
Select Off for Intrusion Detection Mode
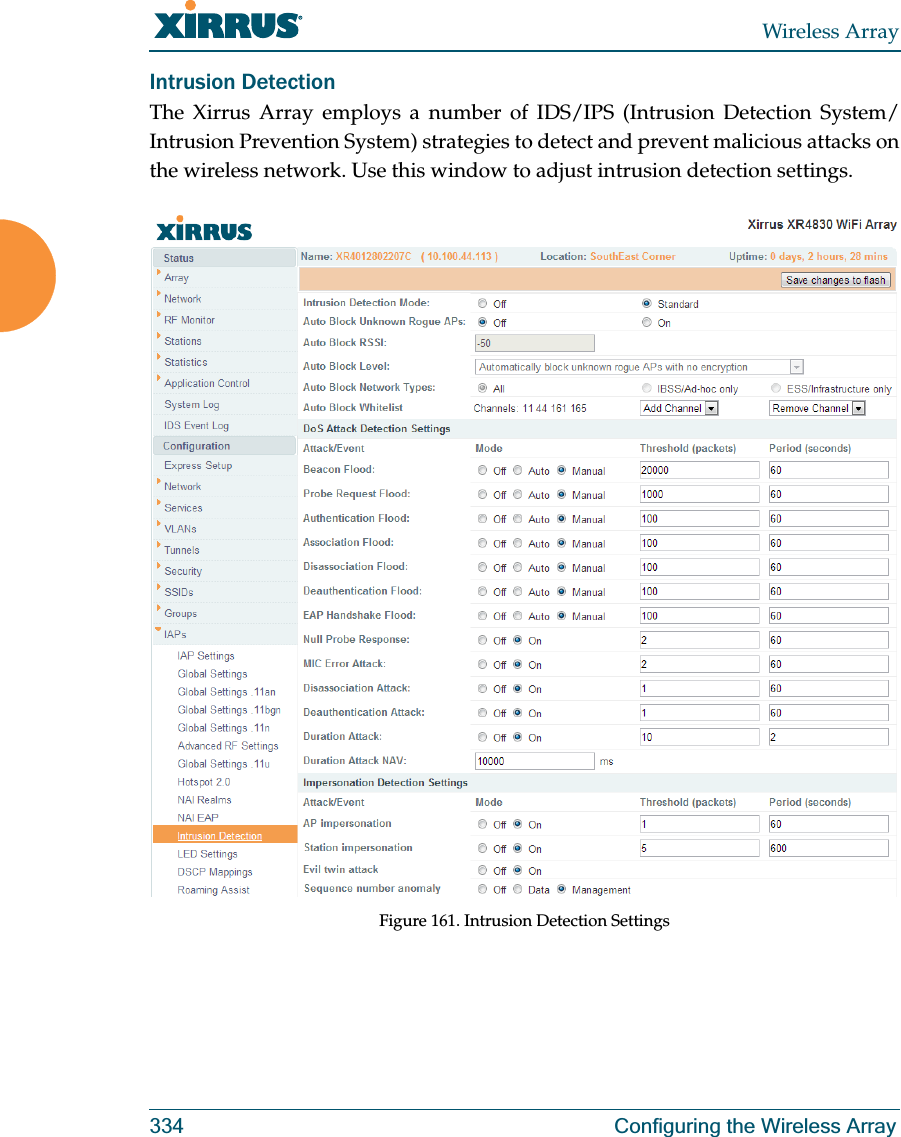pos(482,303)
